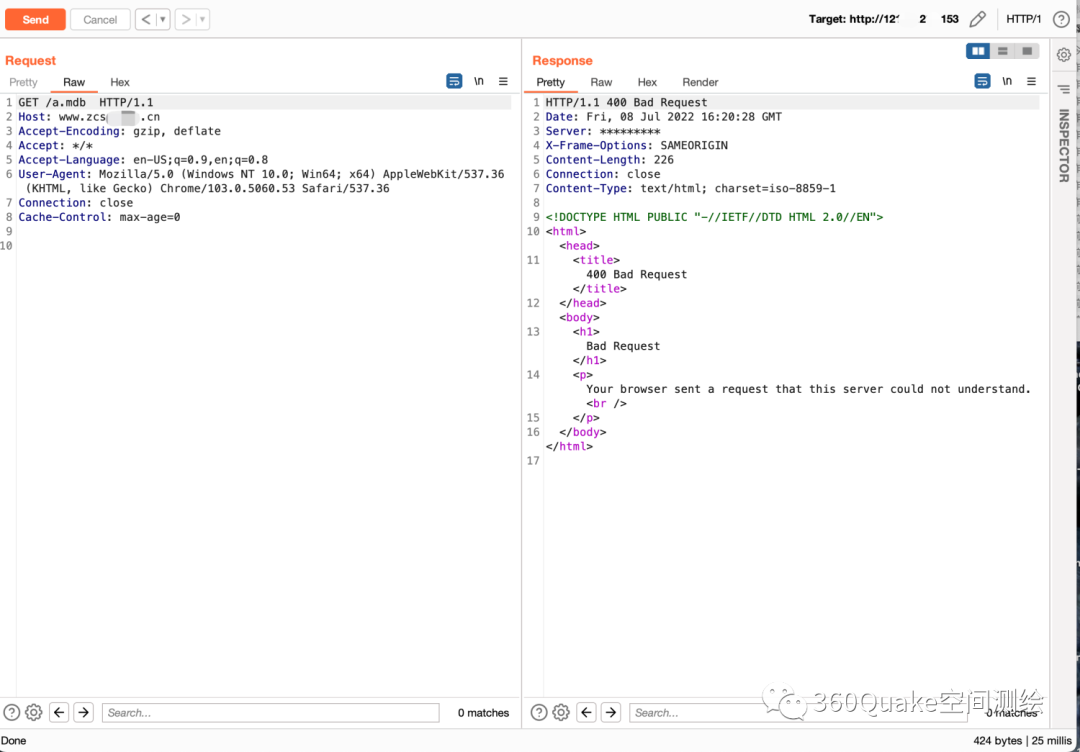
Task: Open the Response Hex tab
Action: click(x=647, y=82)
